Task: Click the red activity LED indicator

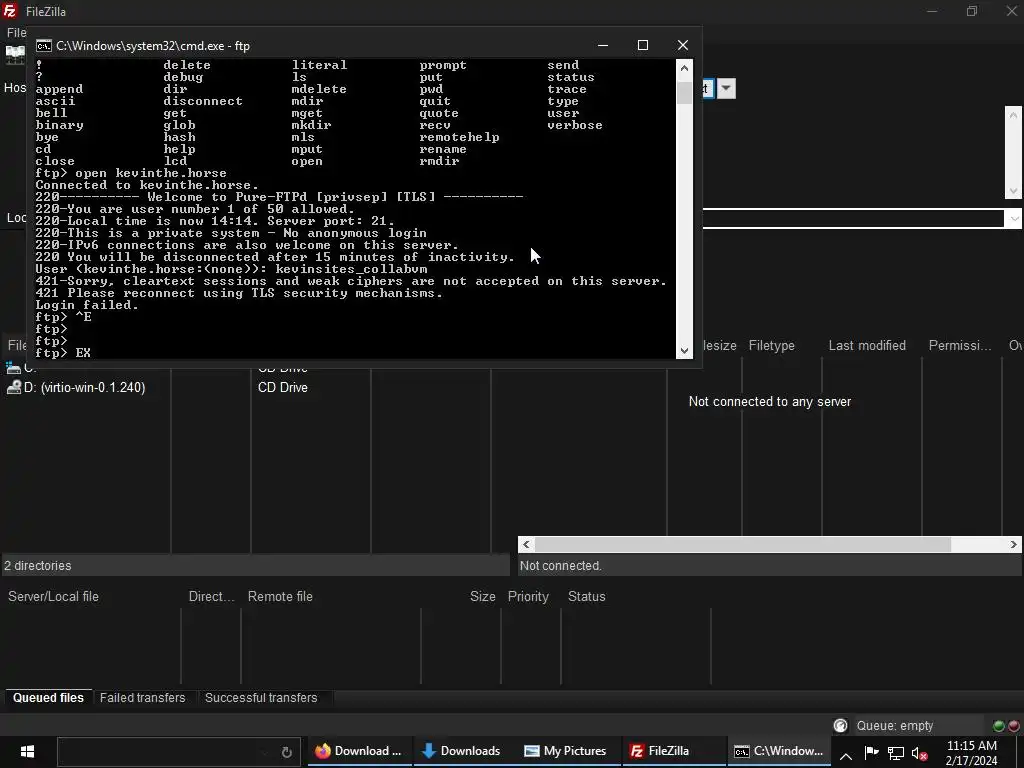Action: pyautogui.click(x=1014, y=726)
